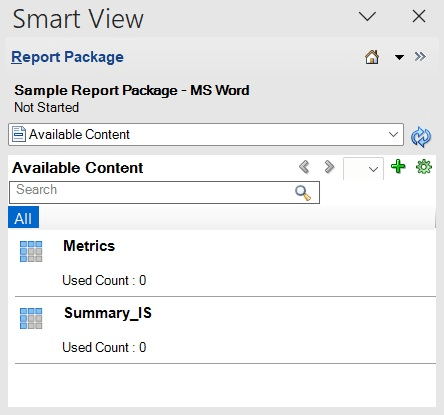Image resolution: width=444 pixels, height=415 pixels.
Task: Open the dropdown arrow next to Home icon
Action: (x=399, y=57)
